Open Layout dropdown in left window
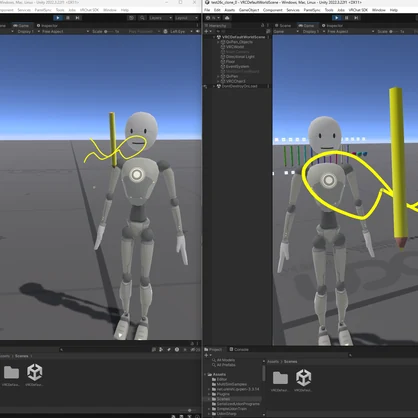 pyautogui.click(x=186, y=18)
